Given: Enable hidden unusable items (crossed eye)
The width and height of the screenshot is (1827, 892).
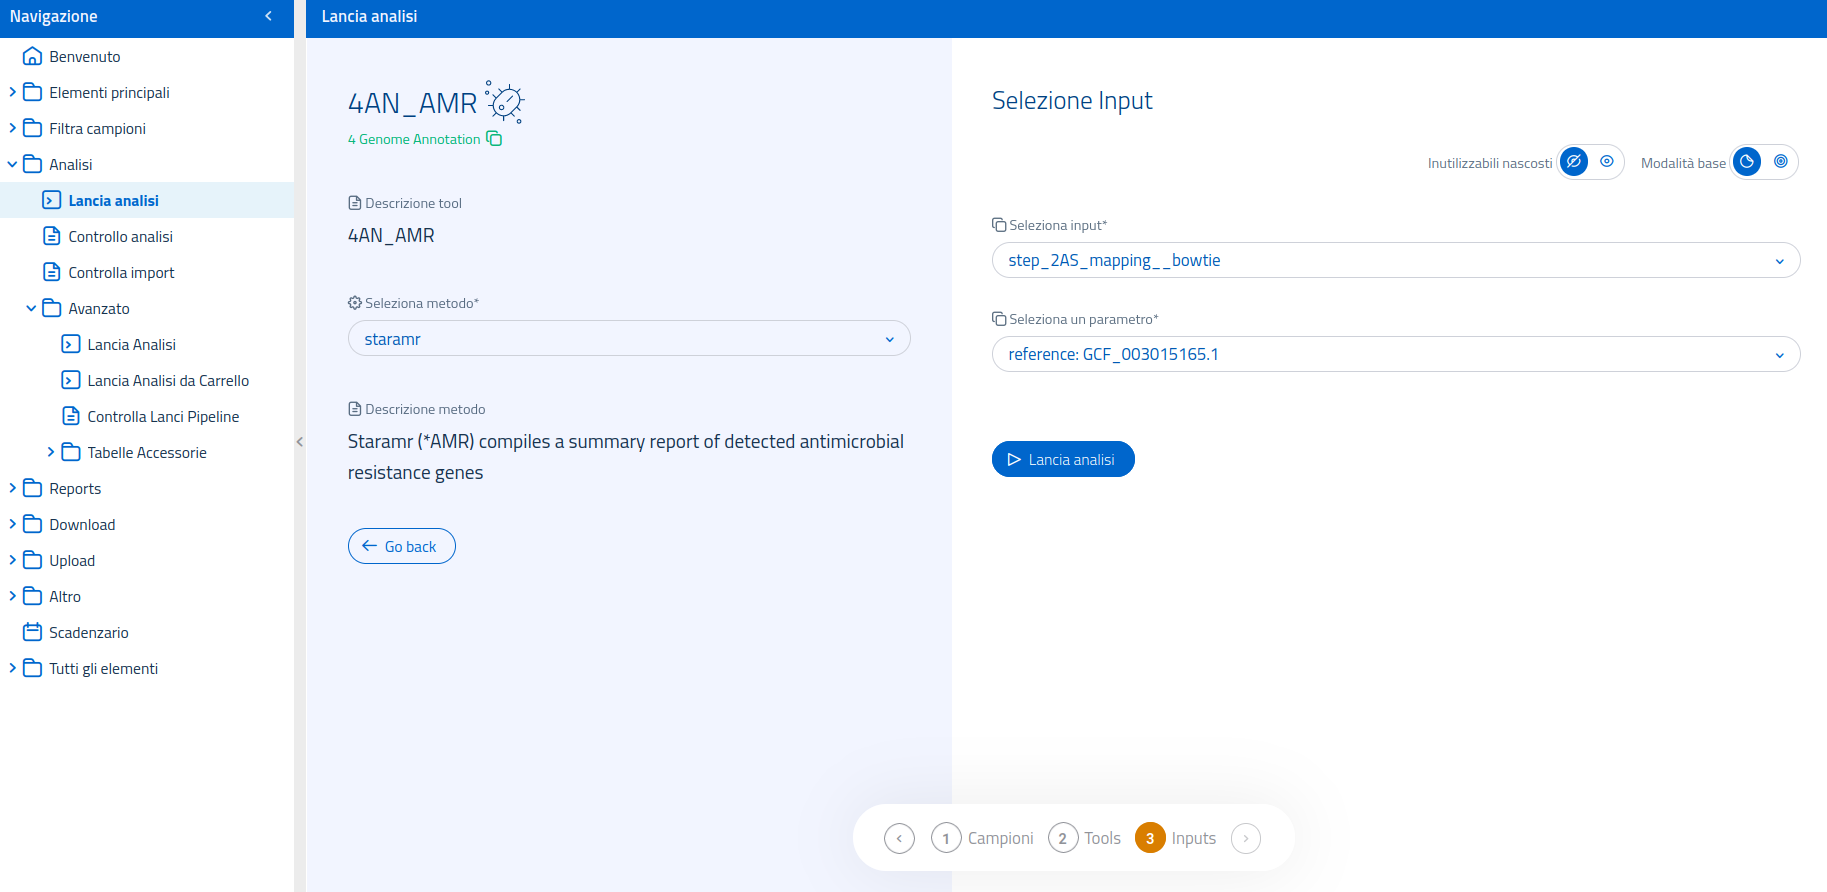Looking at the screenshot, I should coord(1574,162).
